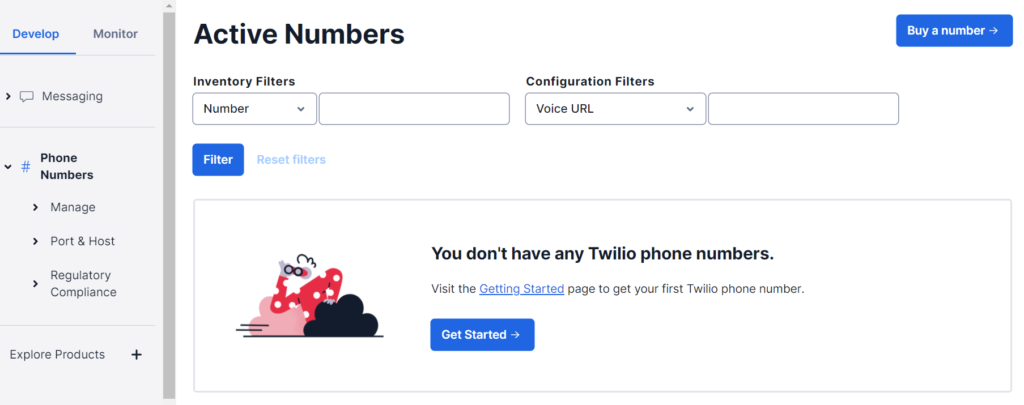Screen dimensions: 1024x405
Task: Click the Buy a number button
Action: (x=953, y=30)
